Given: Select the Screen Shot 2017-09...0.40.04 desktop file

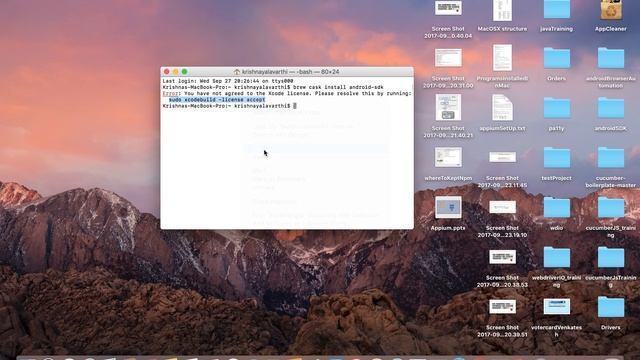Looking at the screenshot, I should click(448, 8).
